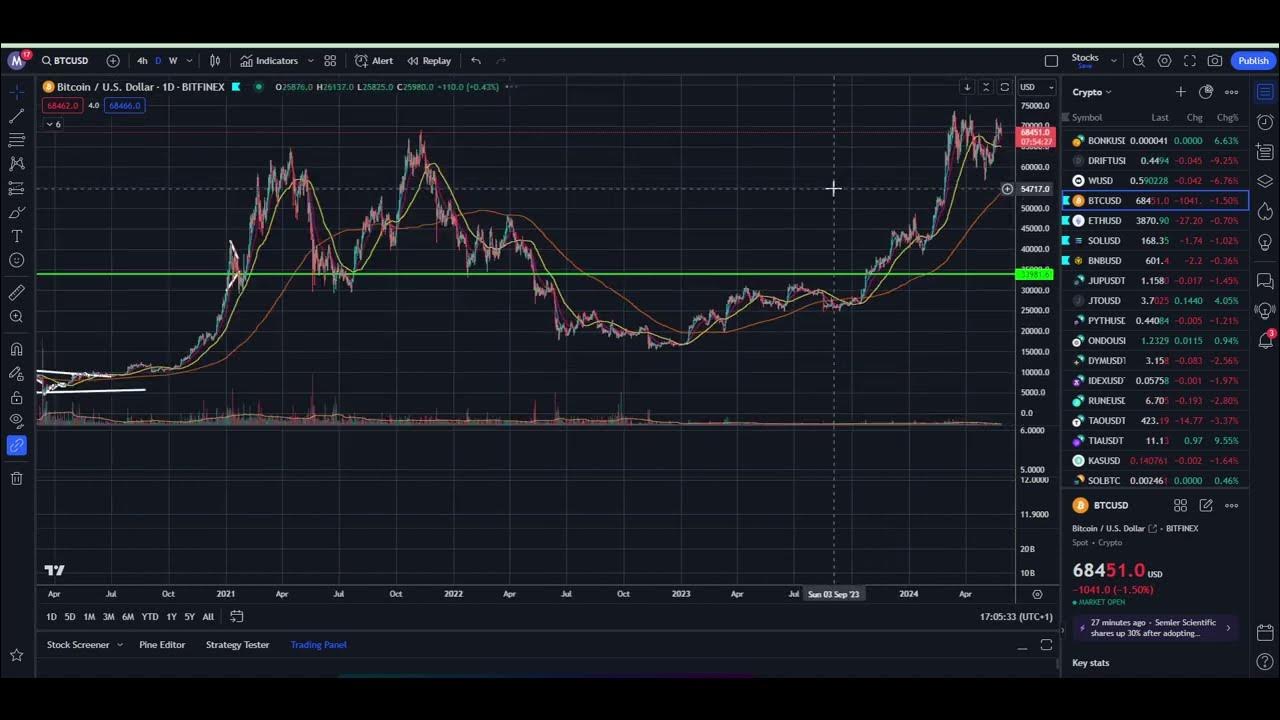
Task: Switch to the 4h timeframe
Action: click(x=142, y=61)
